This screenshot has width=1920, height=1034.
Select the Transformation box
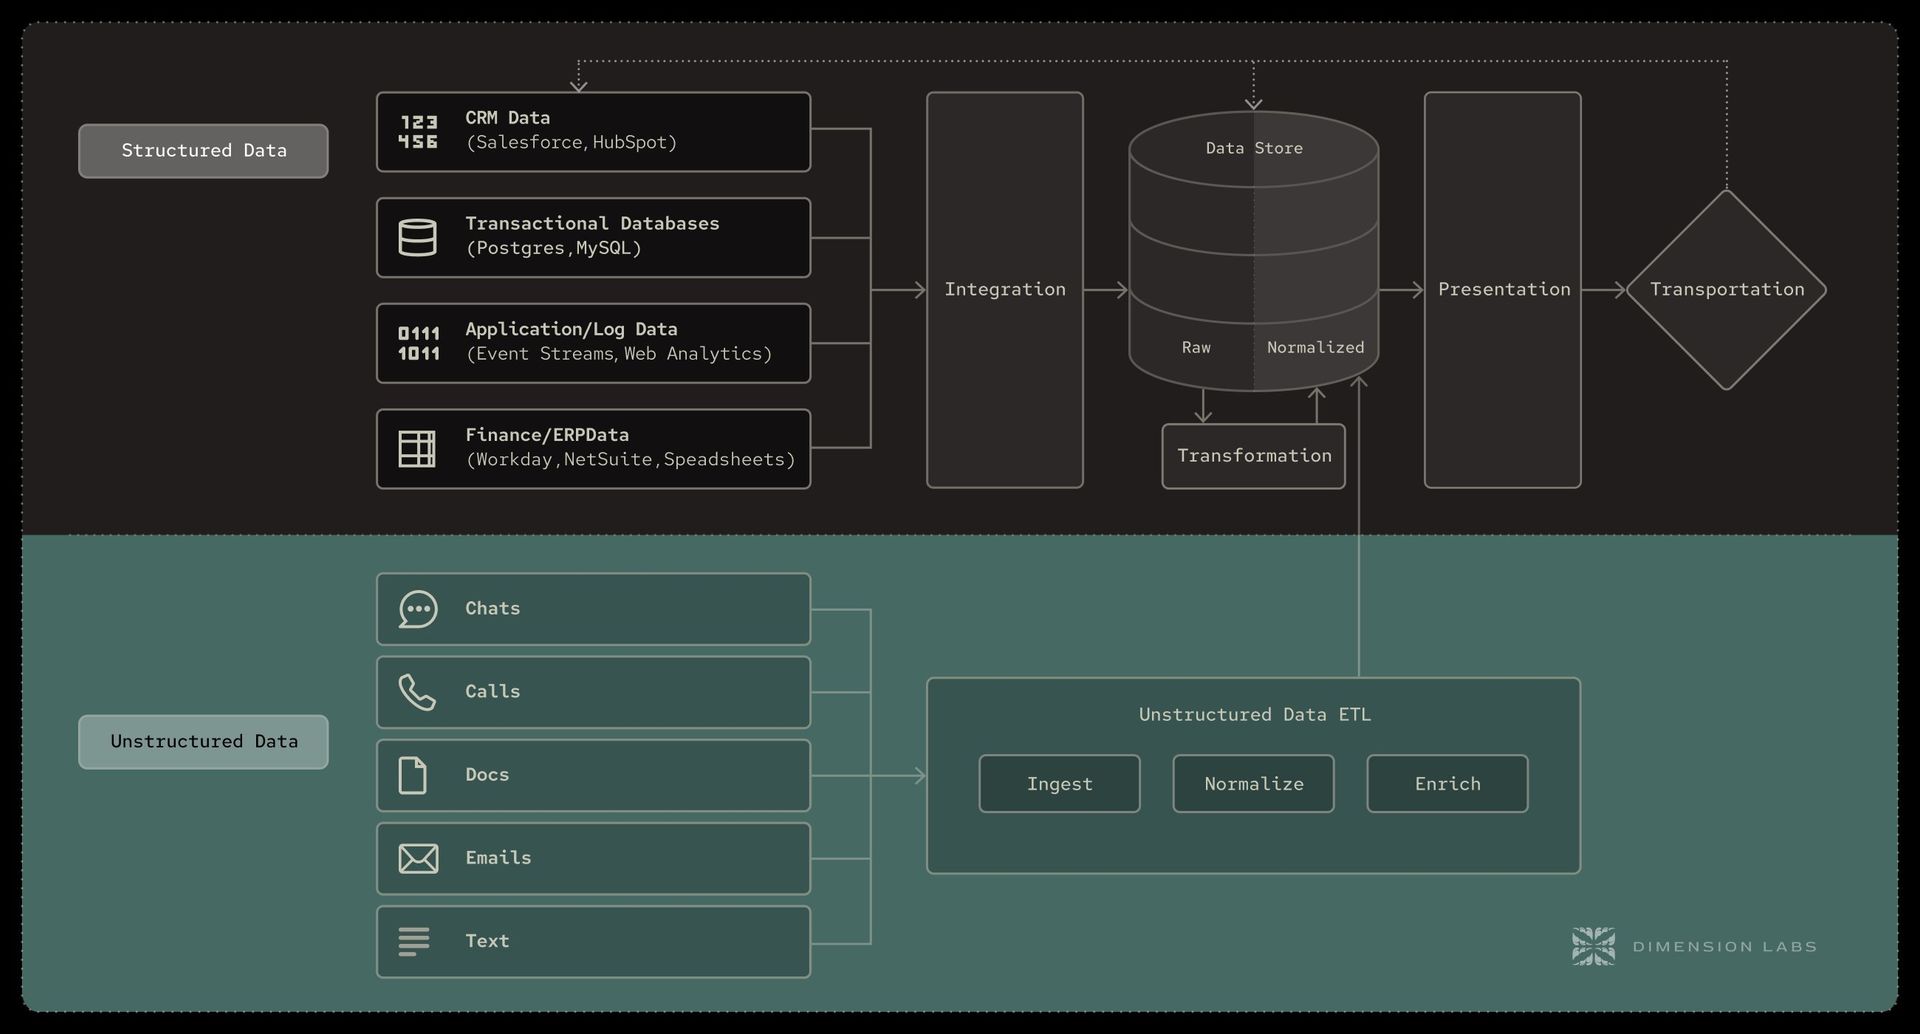click(1253, 456)
